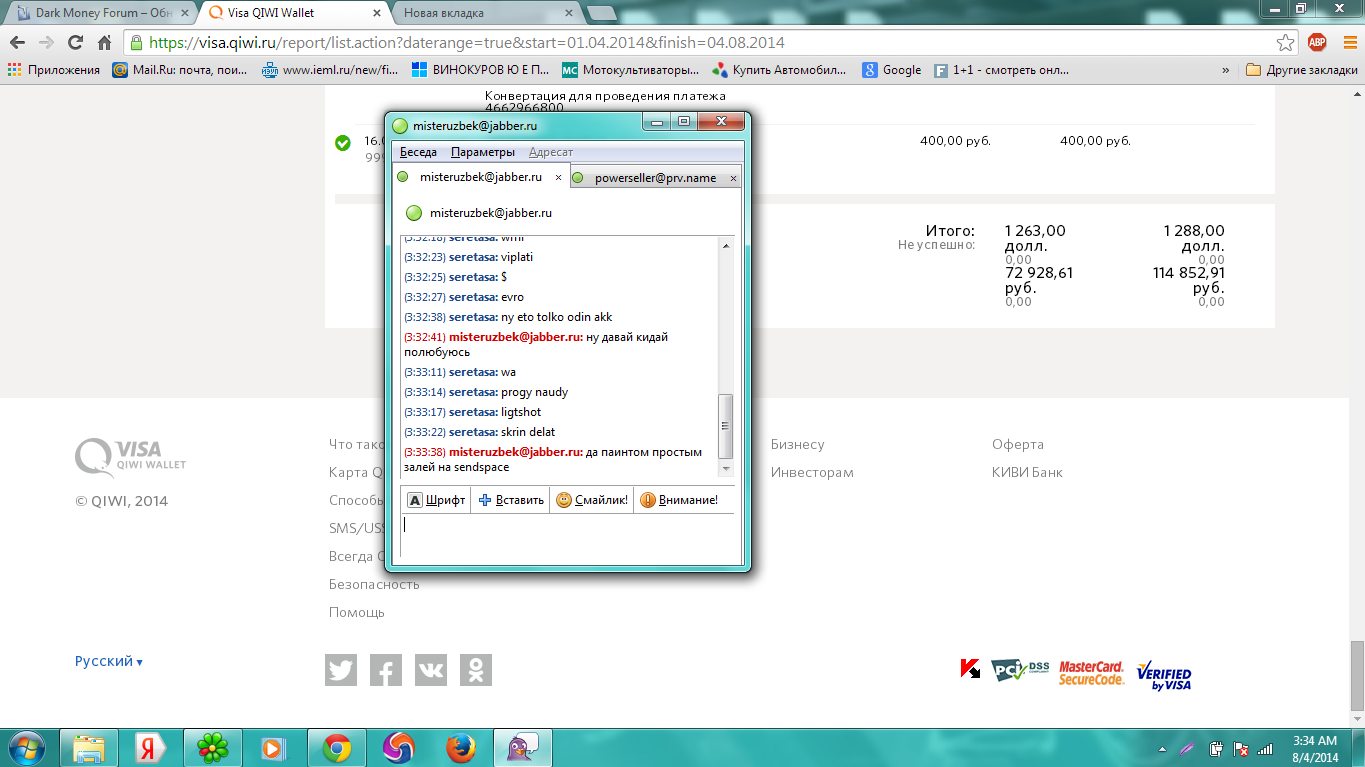
Task: Open the Google bookmark
Action: 892,70
